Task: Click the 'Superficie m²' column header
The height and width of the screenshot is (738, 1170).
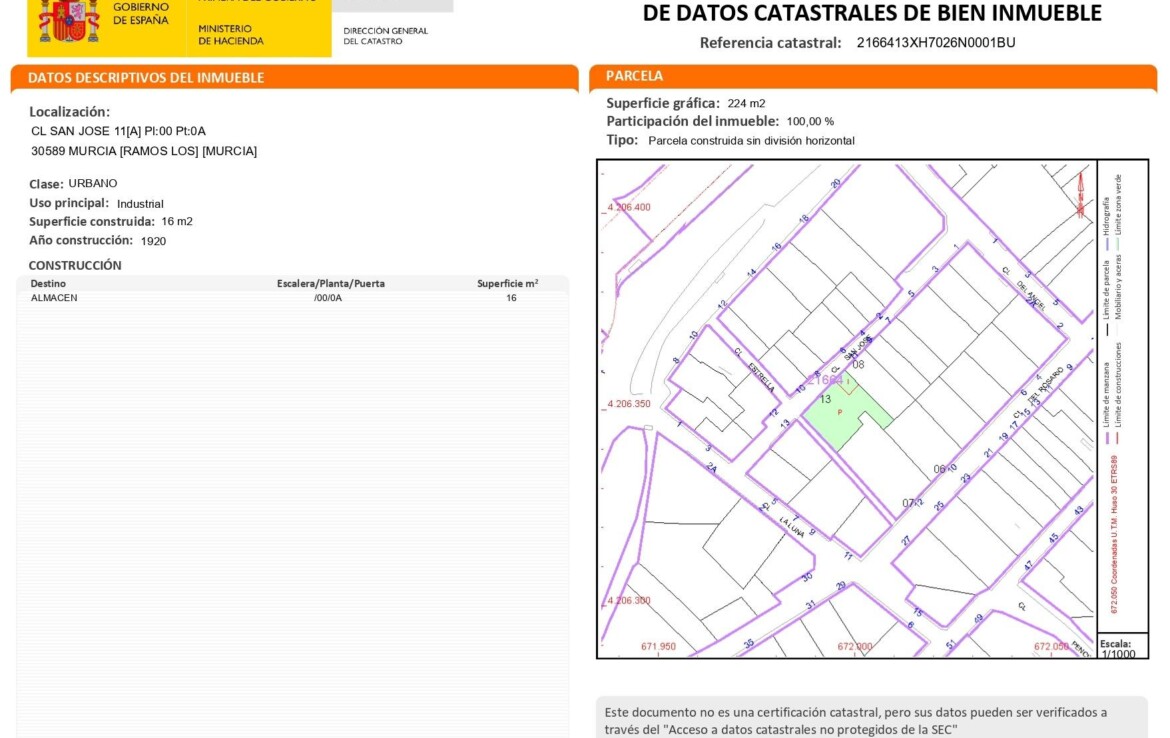Action: [x=507, y=283]
